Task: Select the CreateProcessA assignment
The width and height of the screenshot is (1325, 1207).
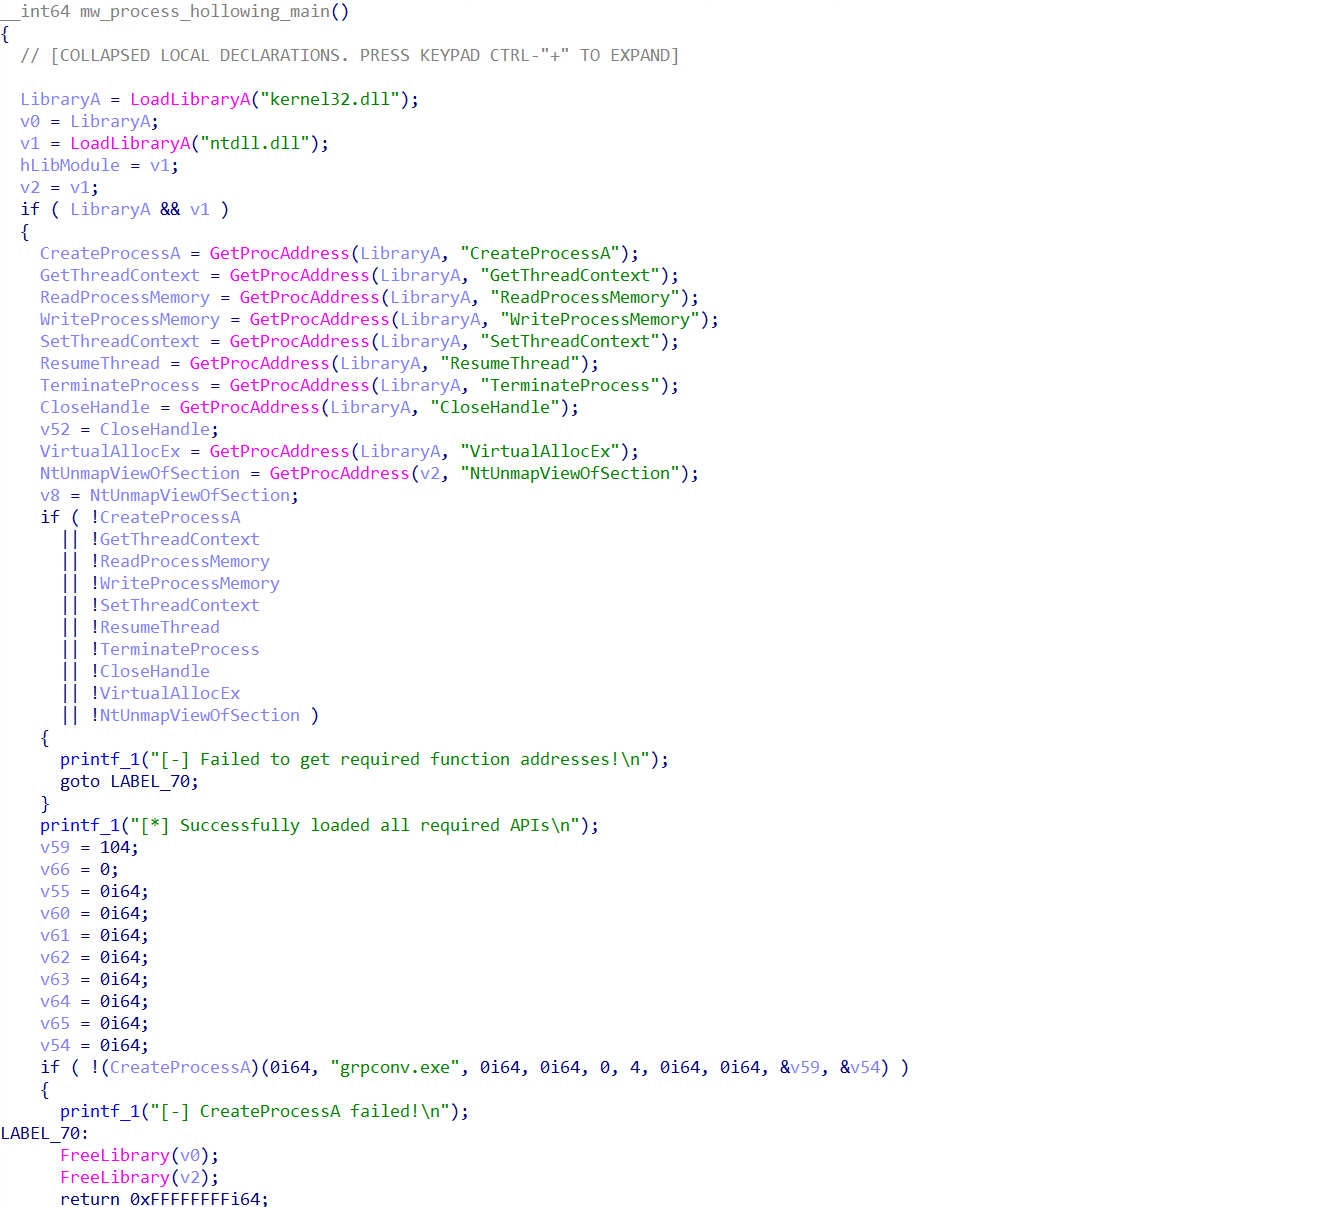Action: tap(110, 253)
